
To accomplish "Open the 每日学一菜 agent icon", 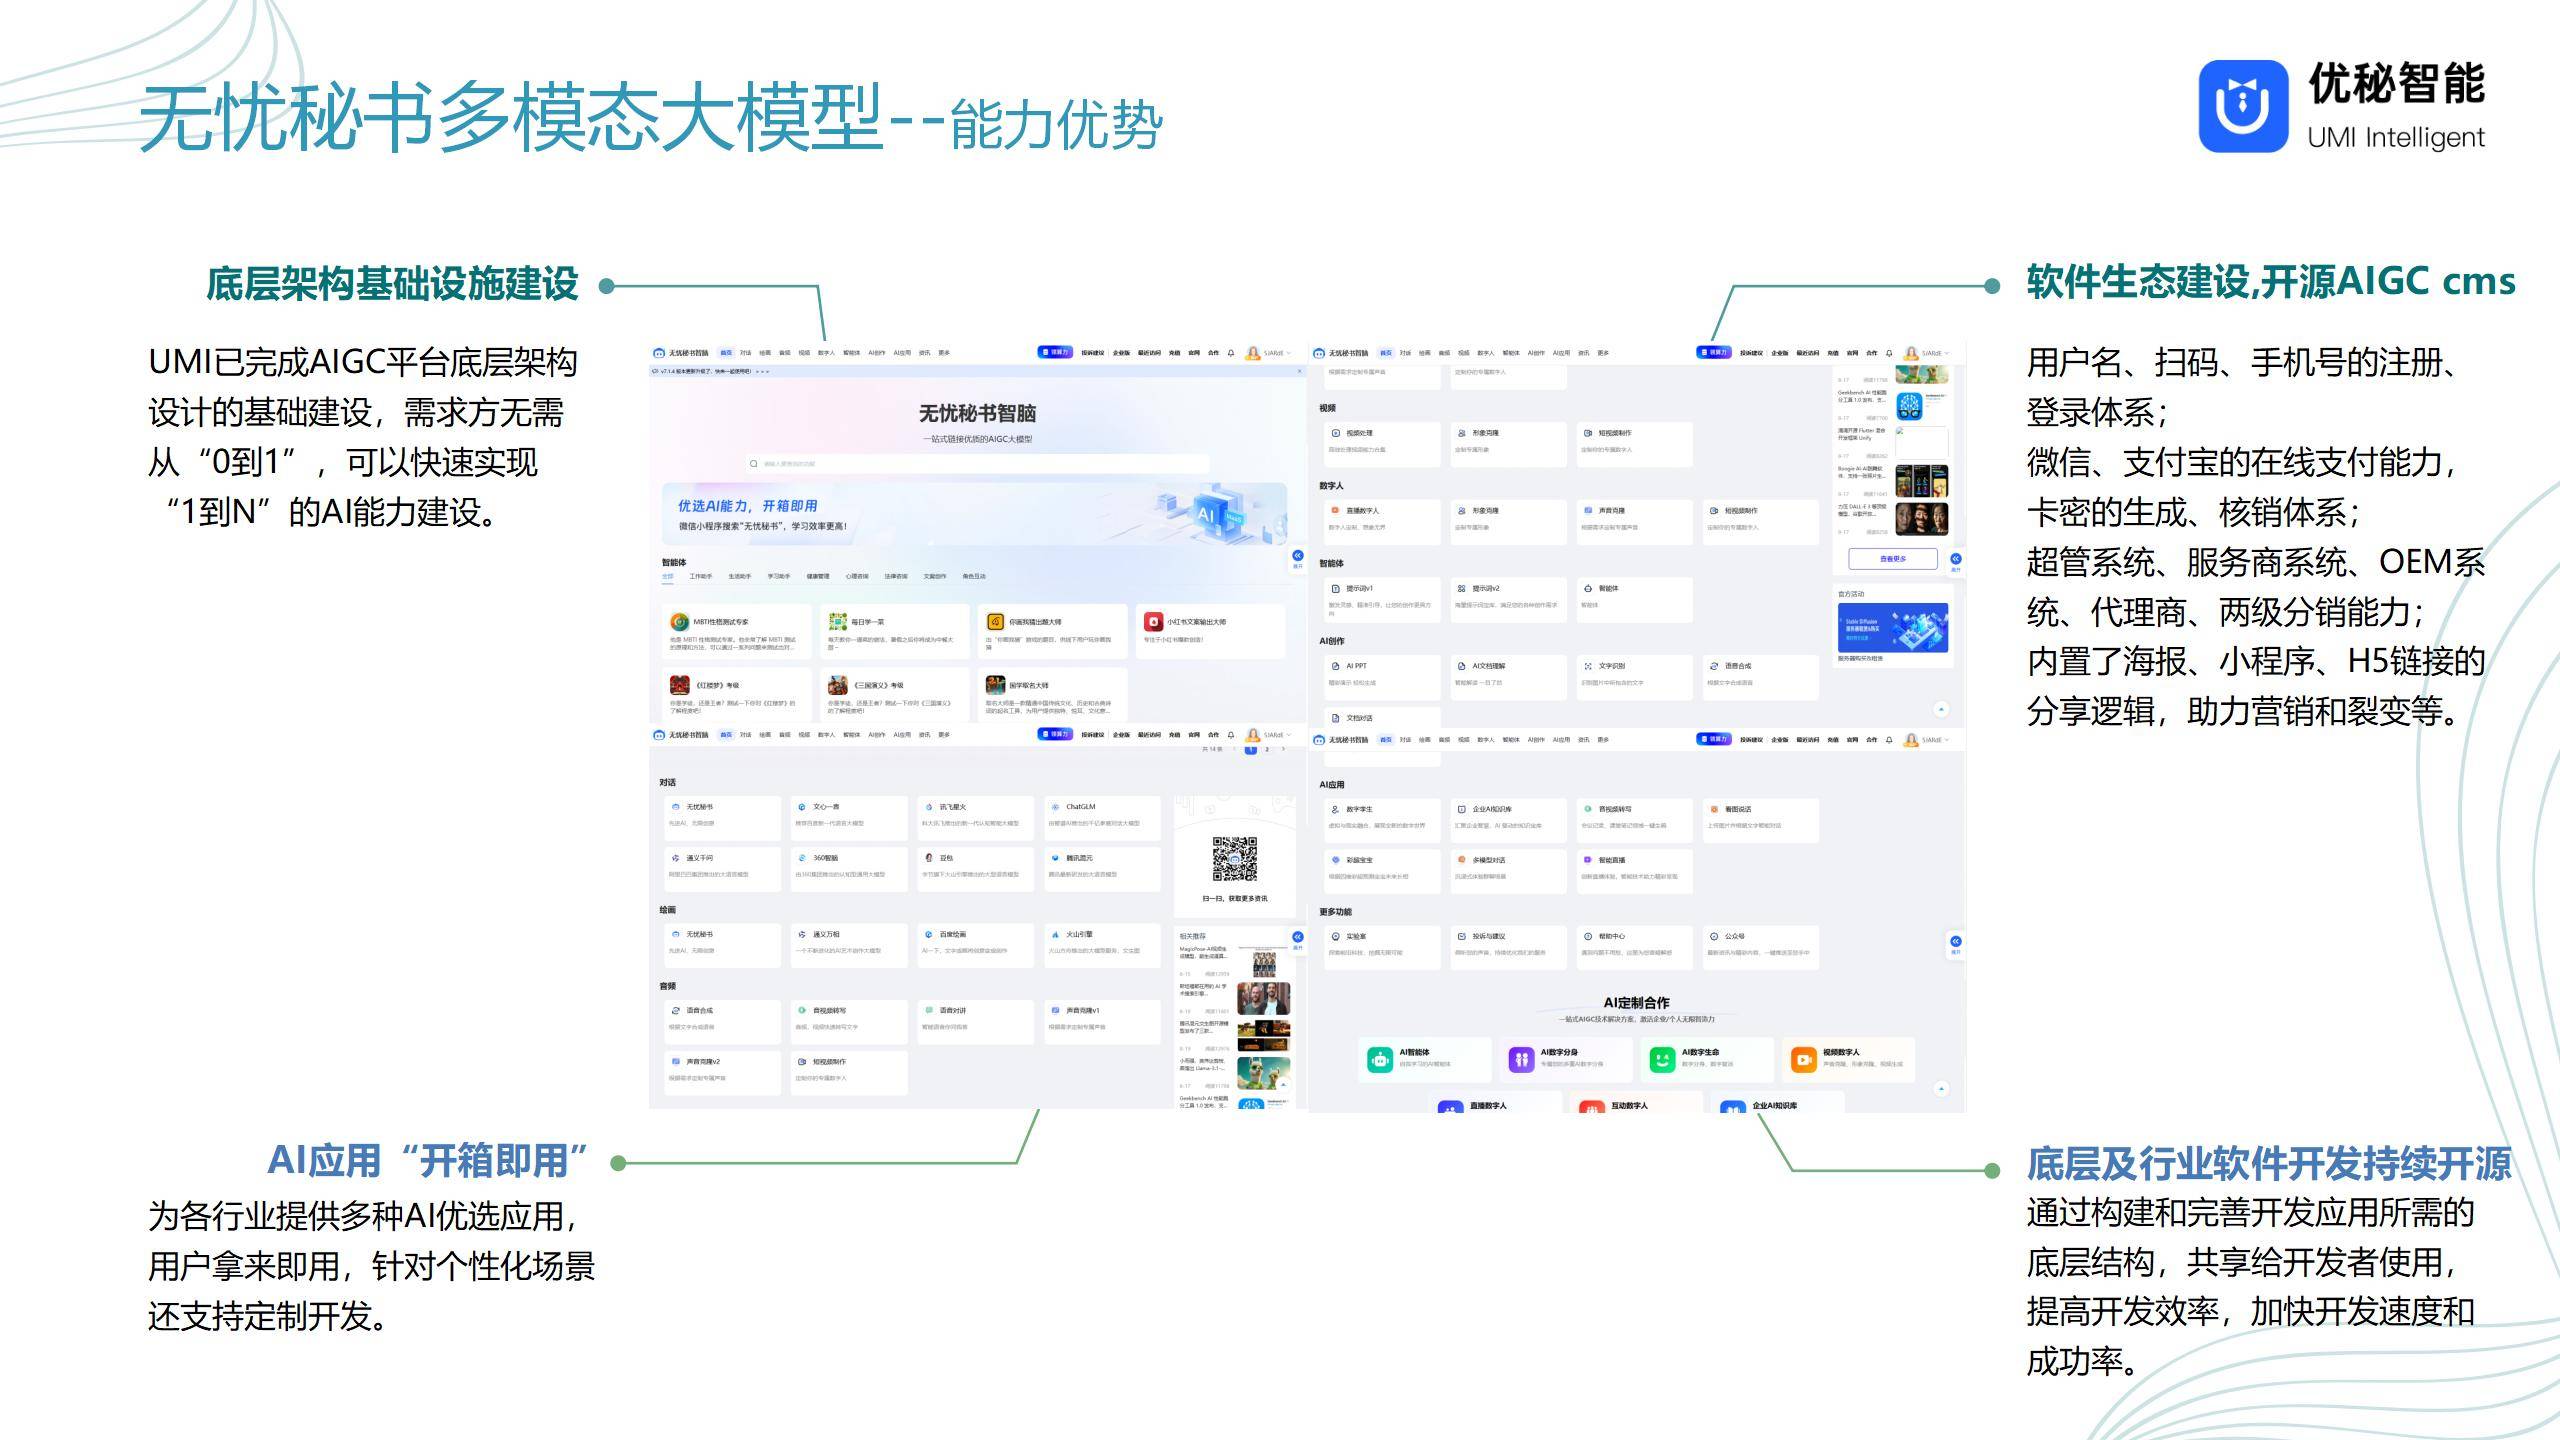I will [837, 622].
